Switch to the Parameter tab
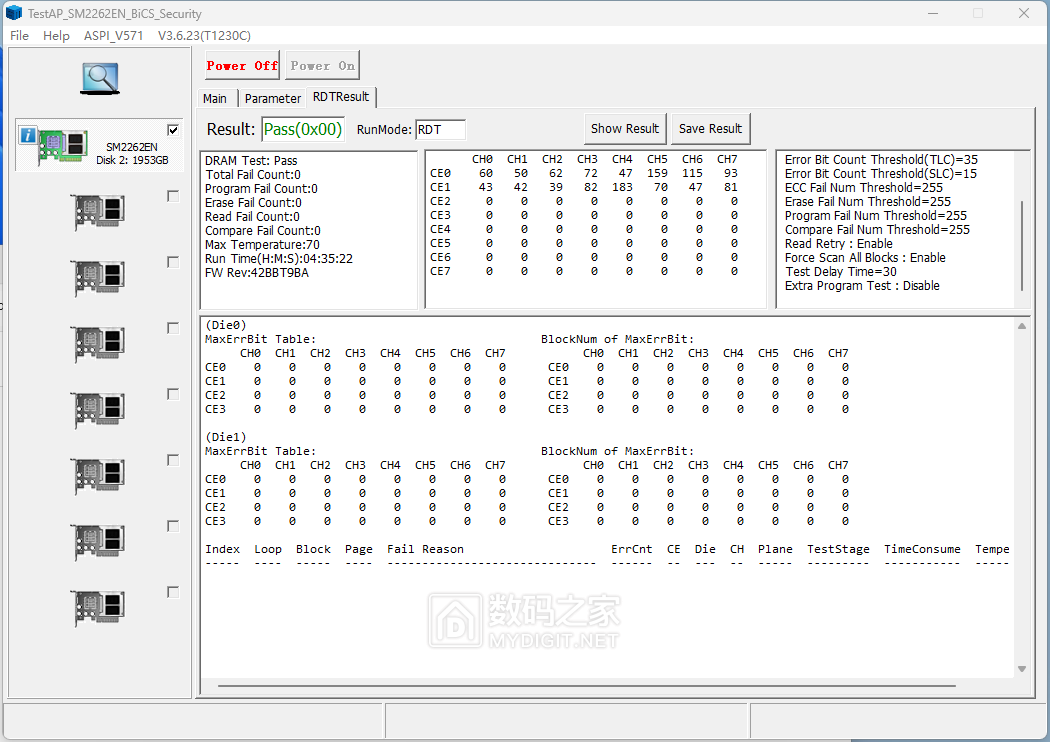 click(x=272, y=98)
